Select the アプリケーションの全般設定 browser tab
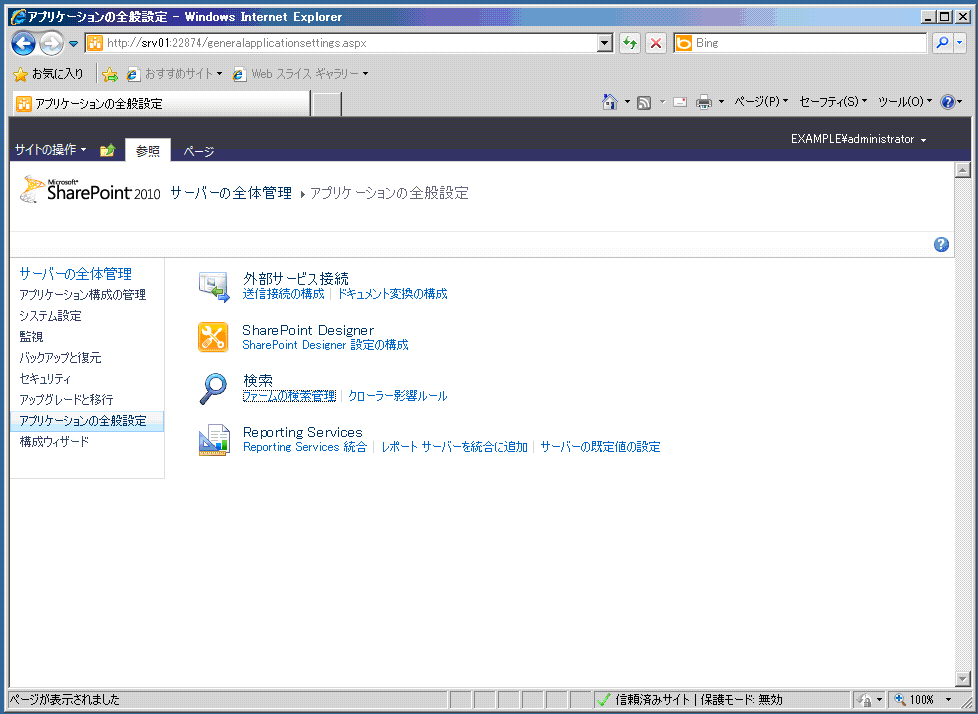Viewport: 978px width, 714px height. click(162, 104)
